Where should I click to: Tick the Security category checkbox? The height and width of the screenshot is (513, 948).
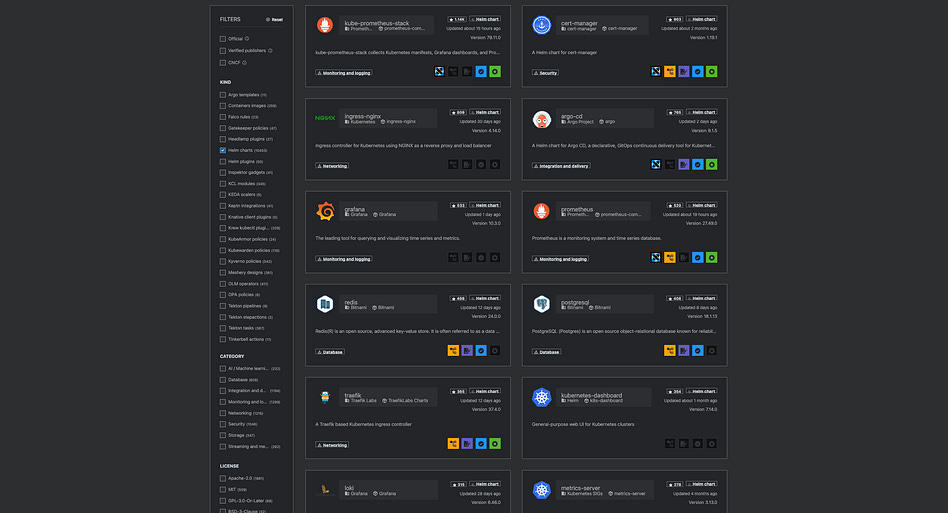tap(222, 424)
